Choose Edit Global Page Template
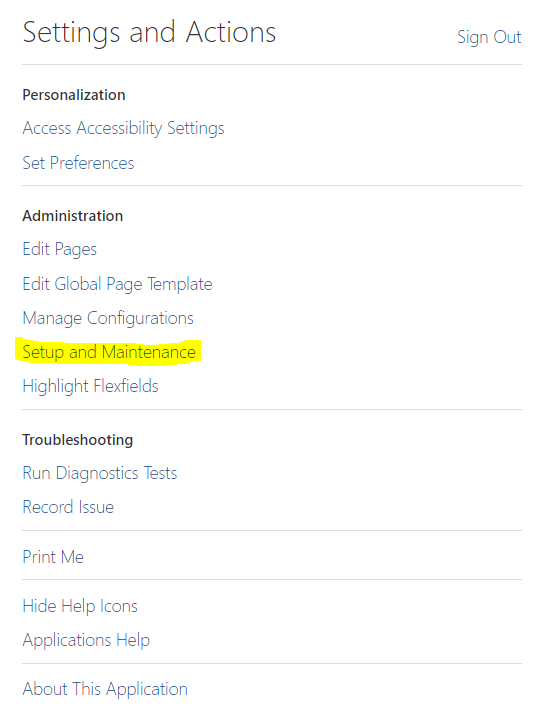 point(117,285)
